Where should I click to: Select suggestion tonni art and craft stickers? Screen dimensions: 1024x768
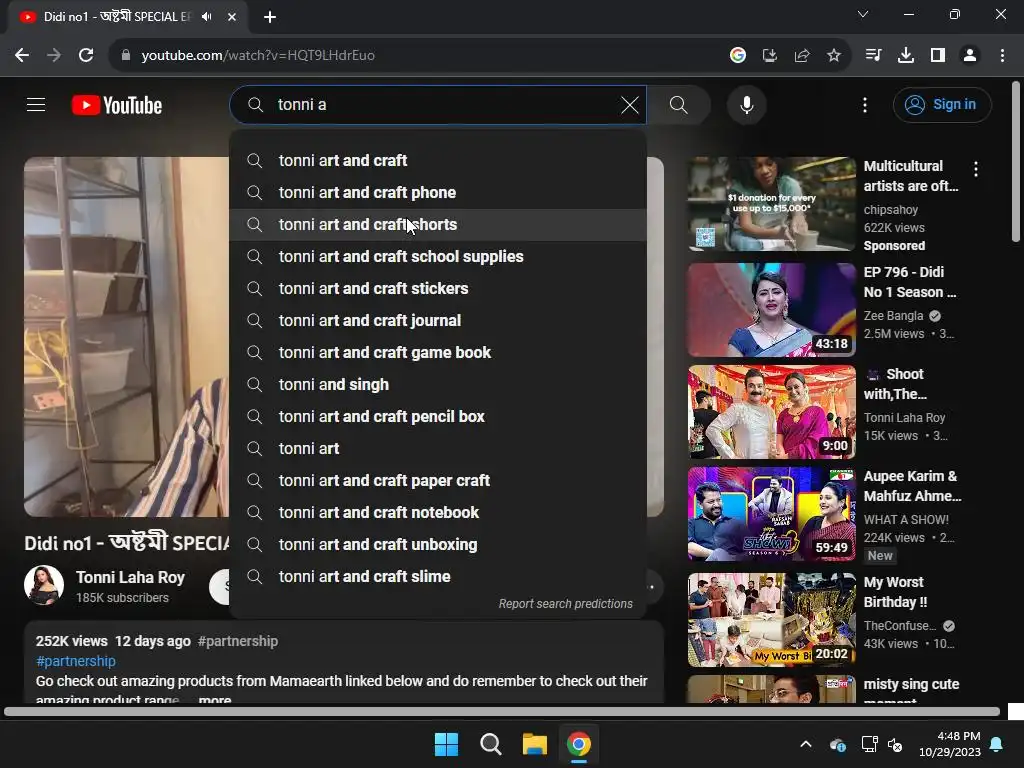click(x=438, y=289)
